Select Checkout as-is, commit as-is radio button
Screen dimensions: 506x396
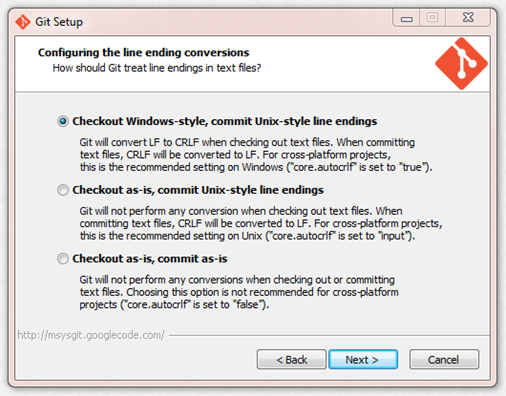[x=63, y=259]
